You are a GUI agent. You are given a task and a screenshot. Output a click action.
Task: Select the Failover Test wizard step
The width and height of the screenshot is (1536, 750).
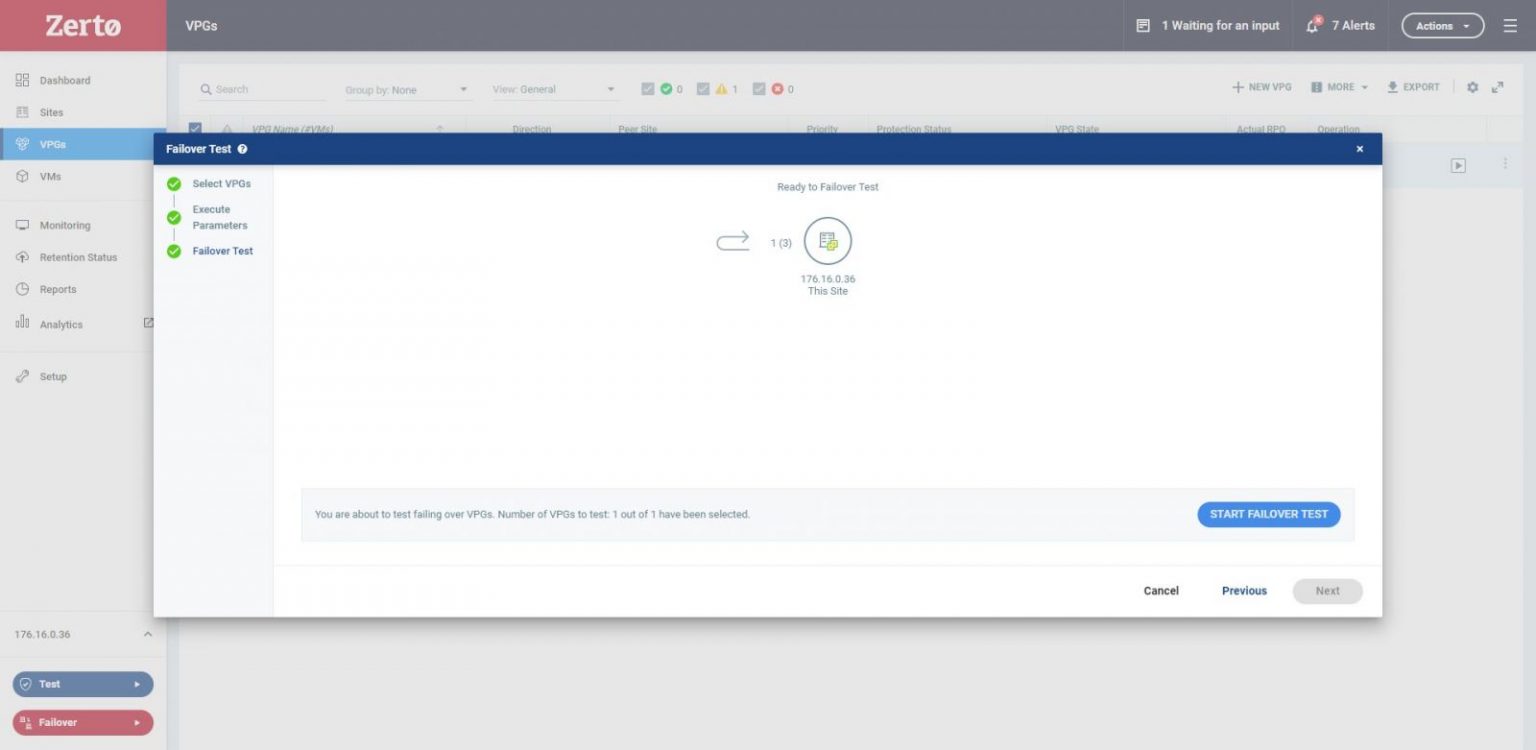(223, 251)
